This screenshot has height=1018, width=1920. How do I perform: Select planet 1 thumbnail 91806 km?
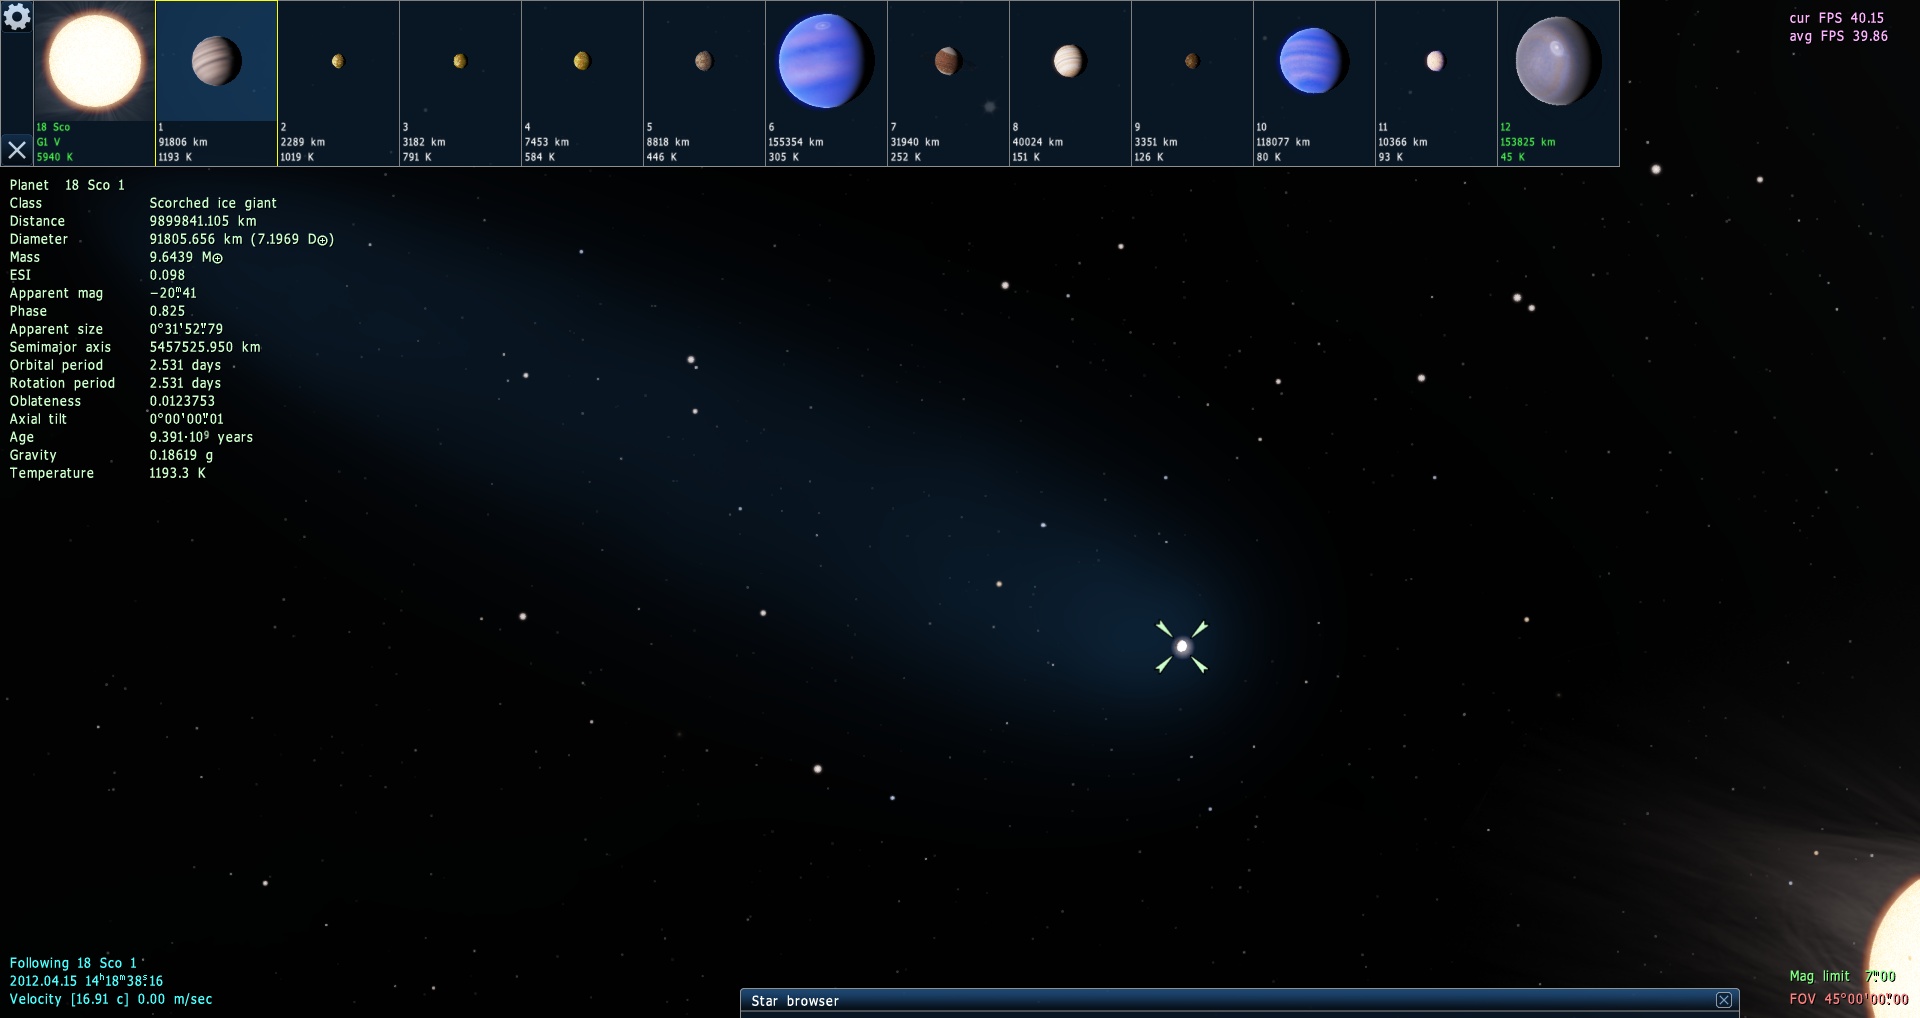[x=216, y=83]
